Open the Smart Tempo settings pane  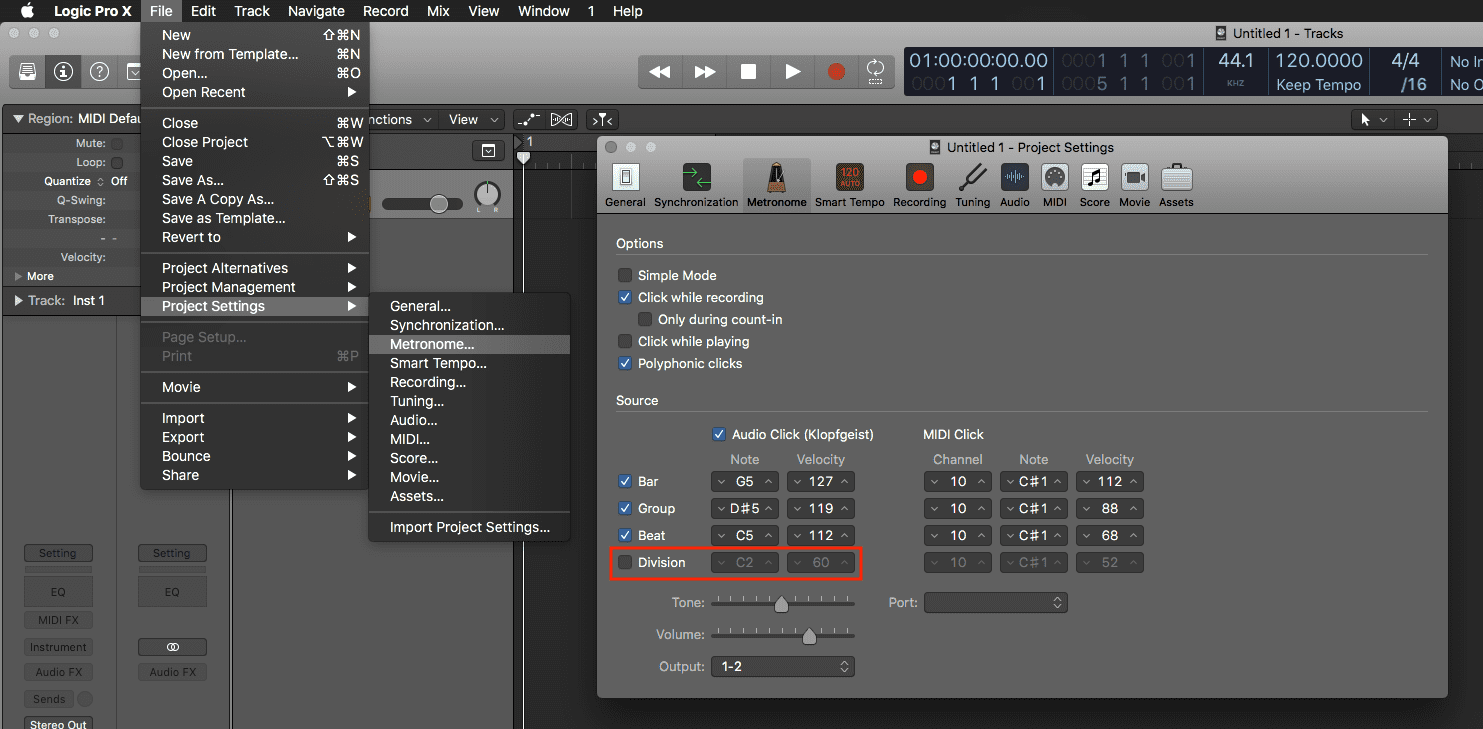pos(849,185)
